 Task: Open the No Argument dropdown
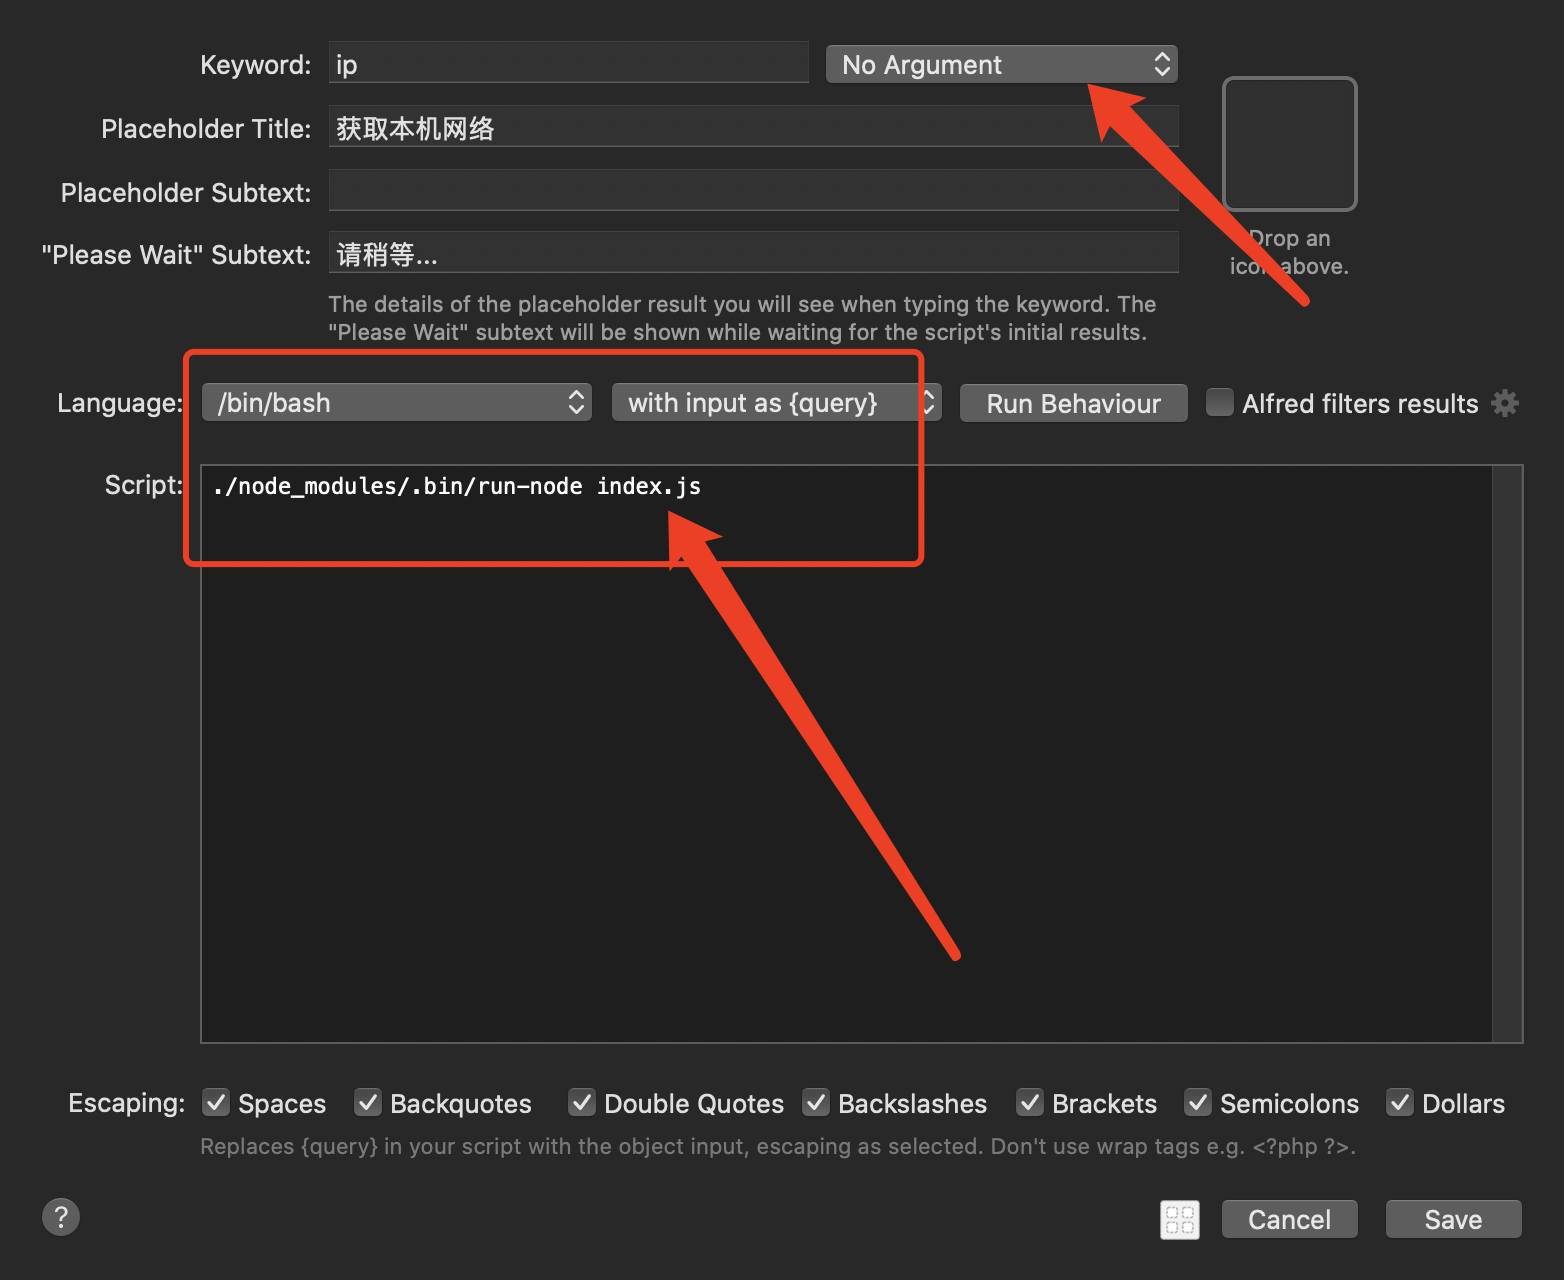(1001, 64)
